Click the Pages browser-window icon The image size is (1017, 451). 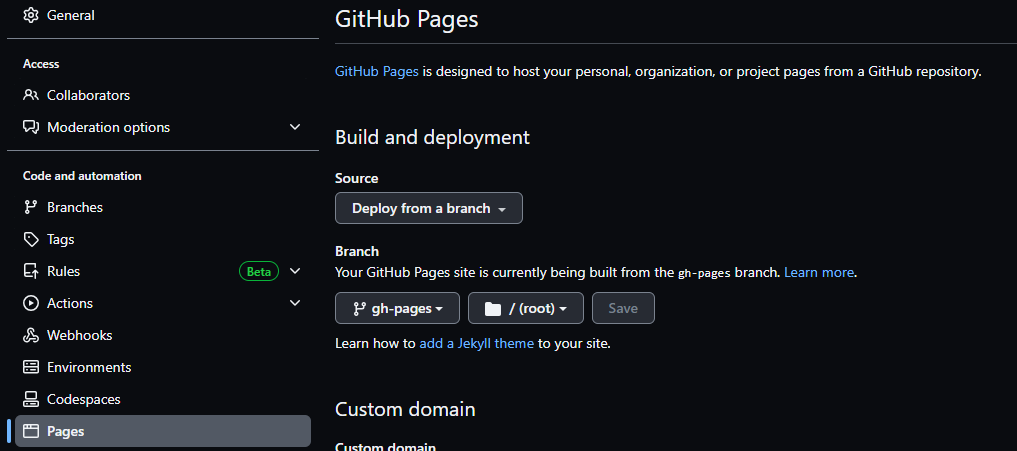click(30, 431)
